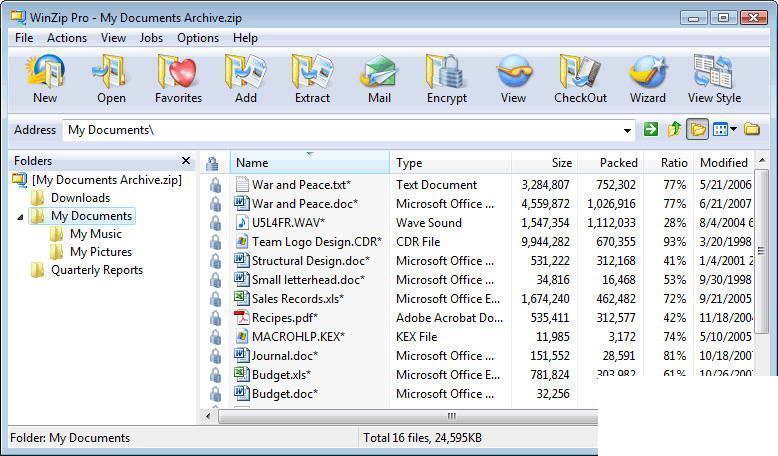Toggle the Folders pane icon
778x456 pixels.
(697, 130)
